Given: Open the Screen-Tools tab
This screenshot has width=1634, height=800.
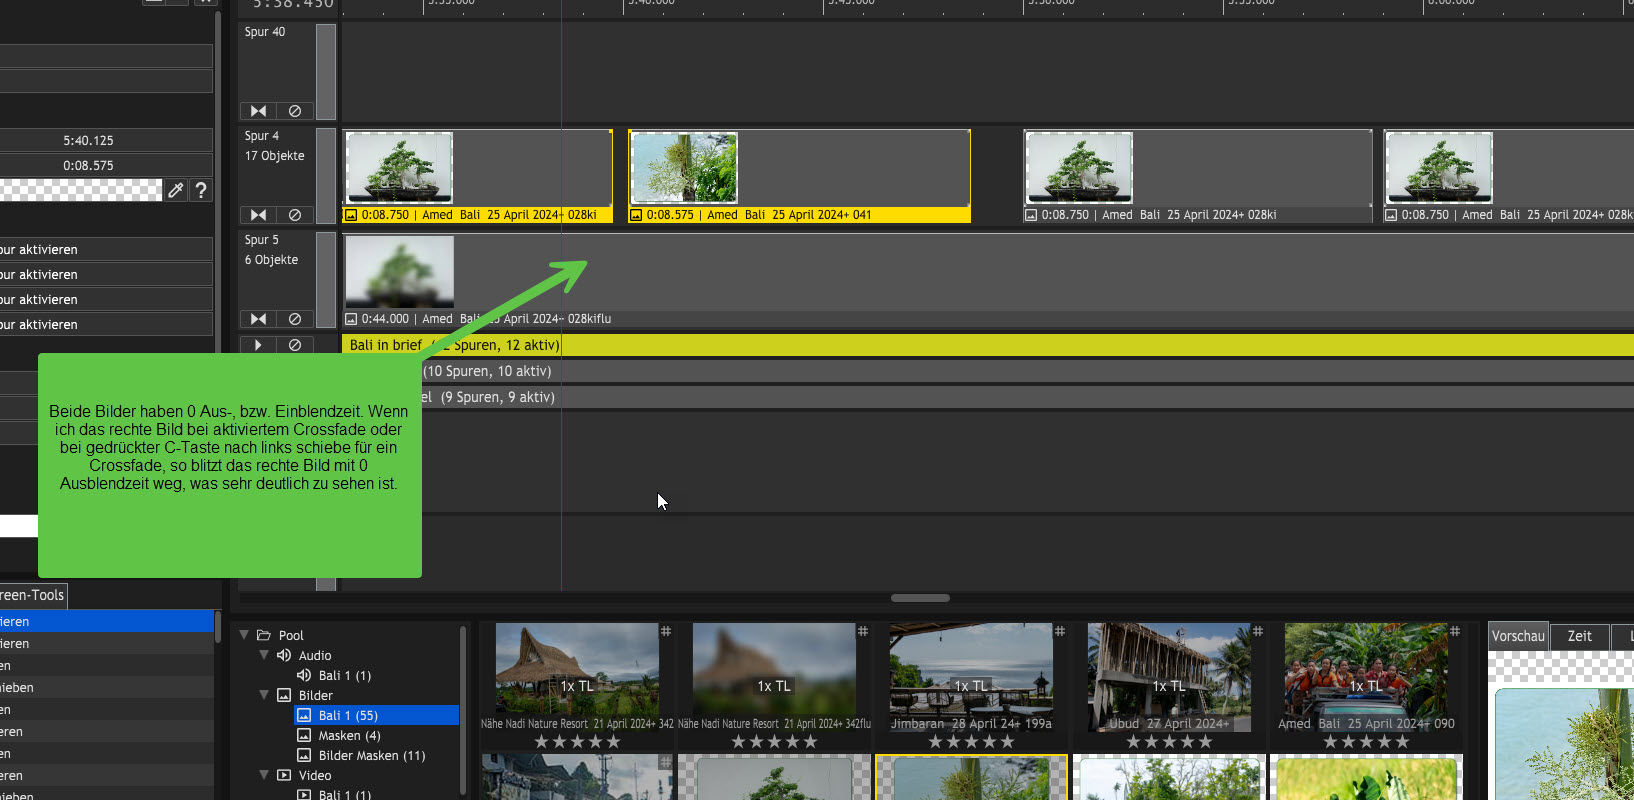Looking at the screenshot, I should click(x=34, y=595).
